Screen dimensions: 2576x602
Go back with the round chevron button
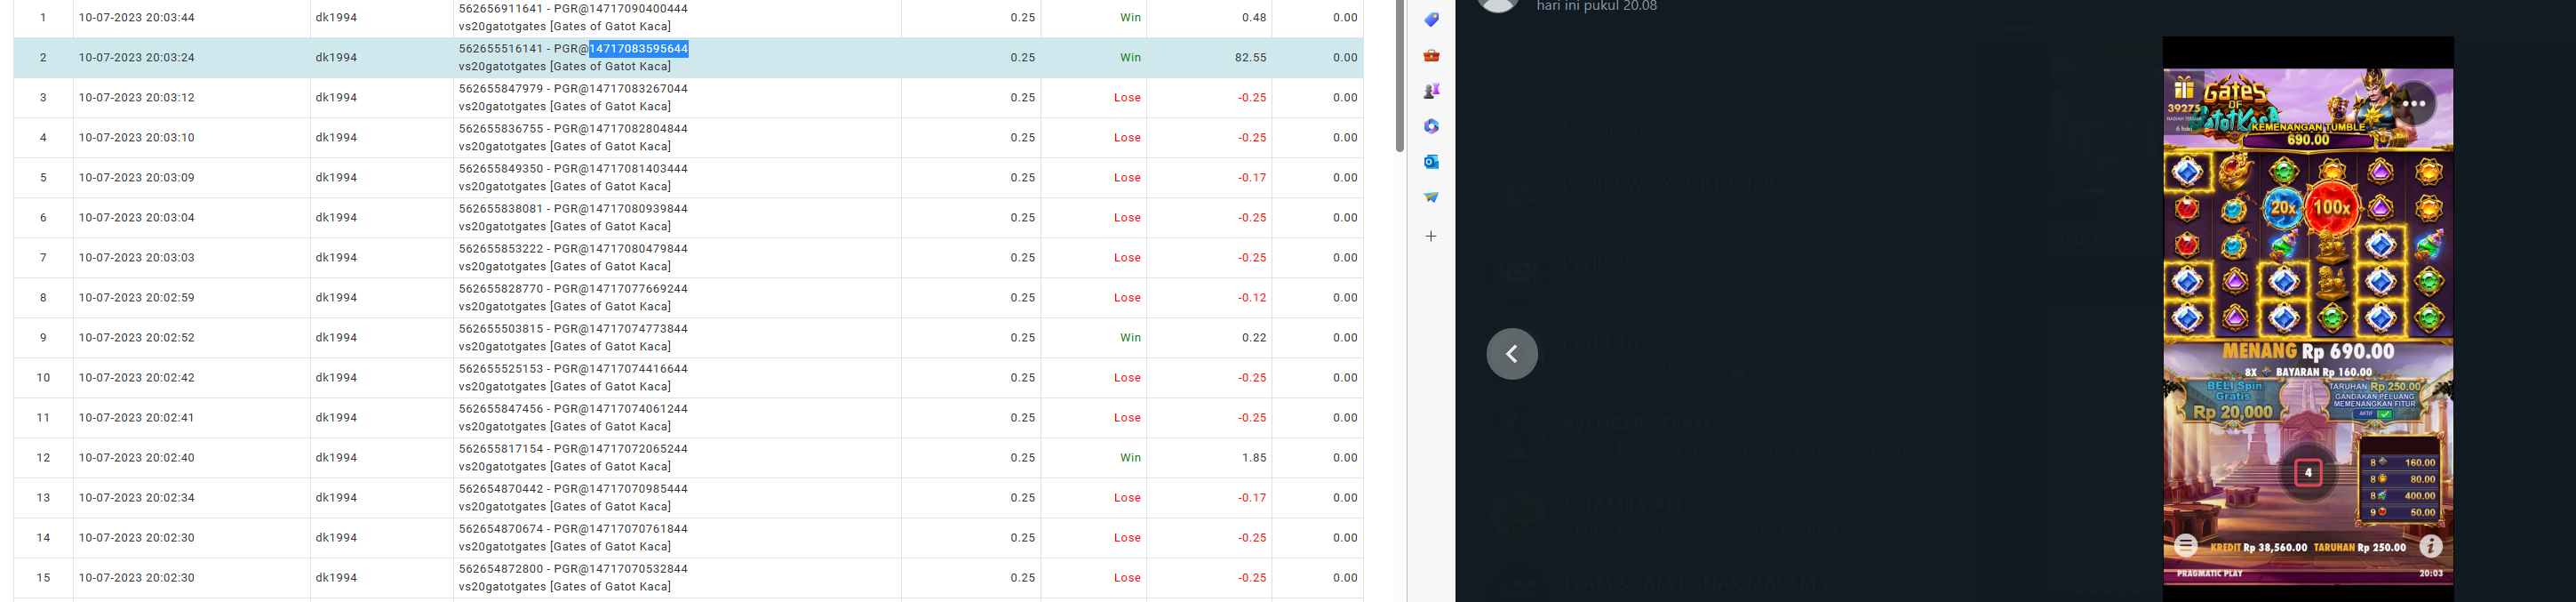click(x=1512, y=354)
